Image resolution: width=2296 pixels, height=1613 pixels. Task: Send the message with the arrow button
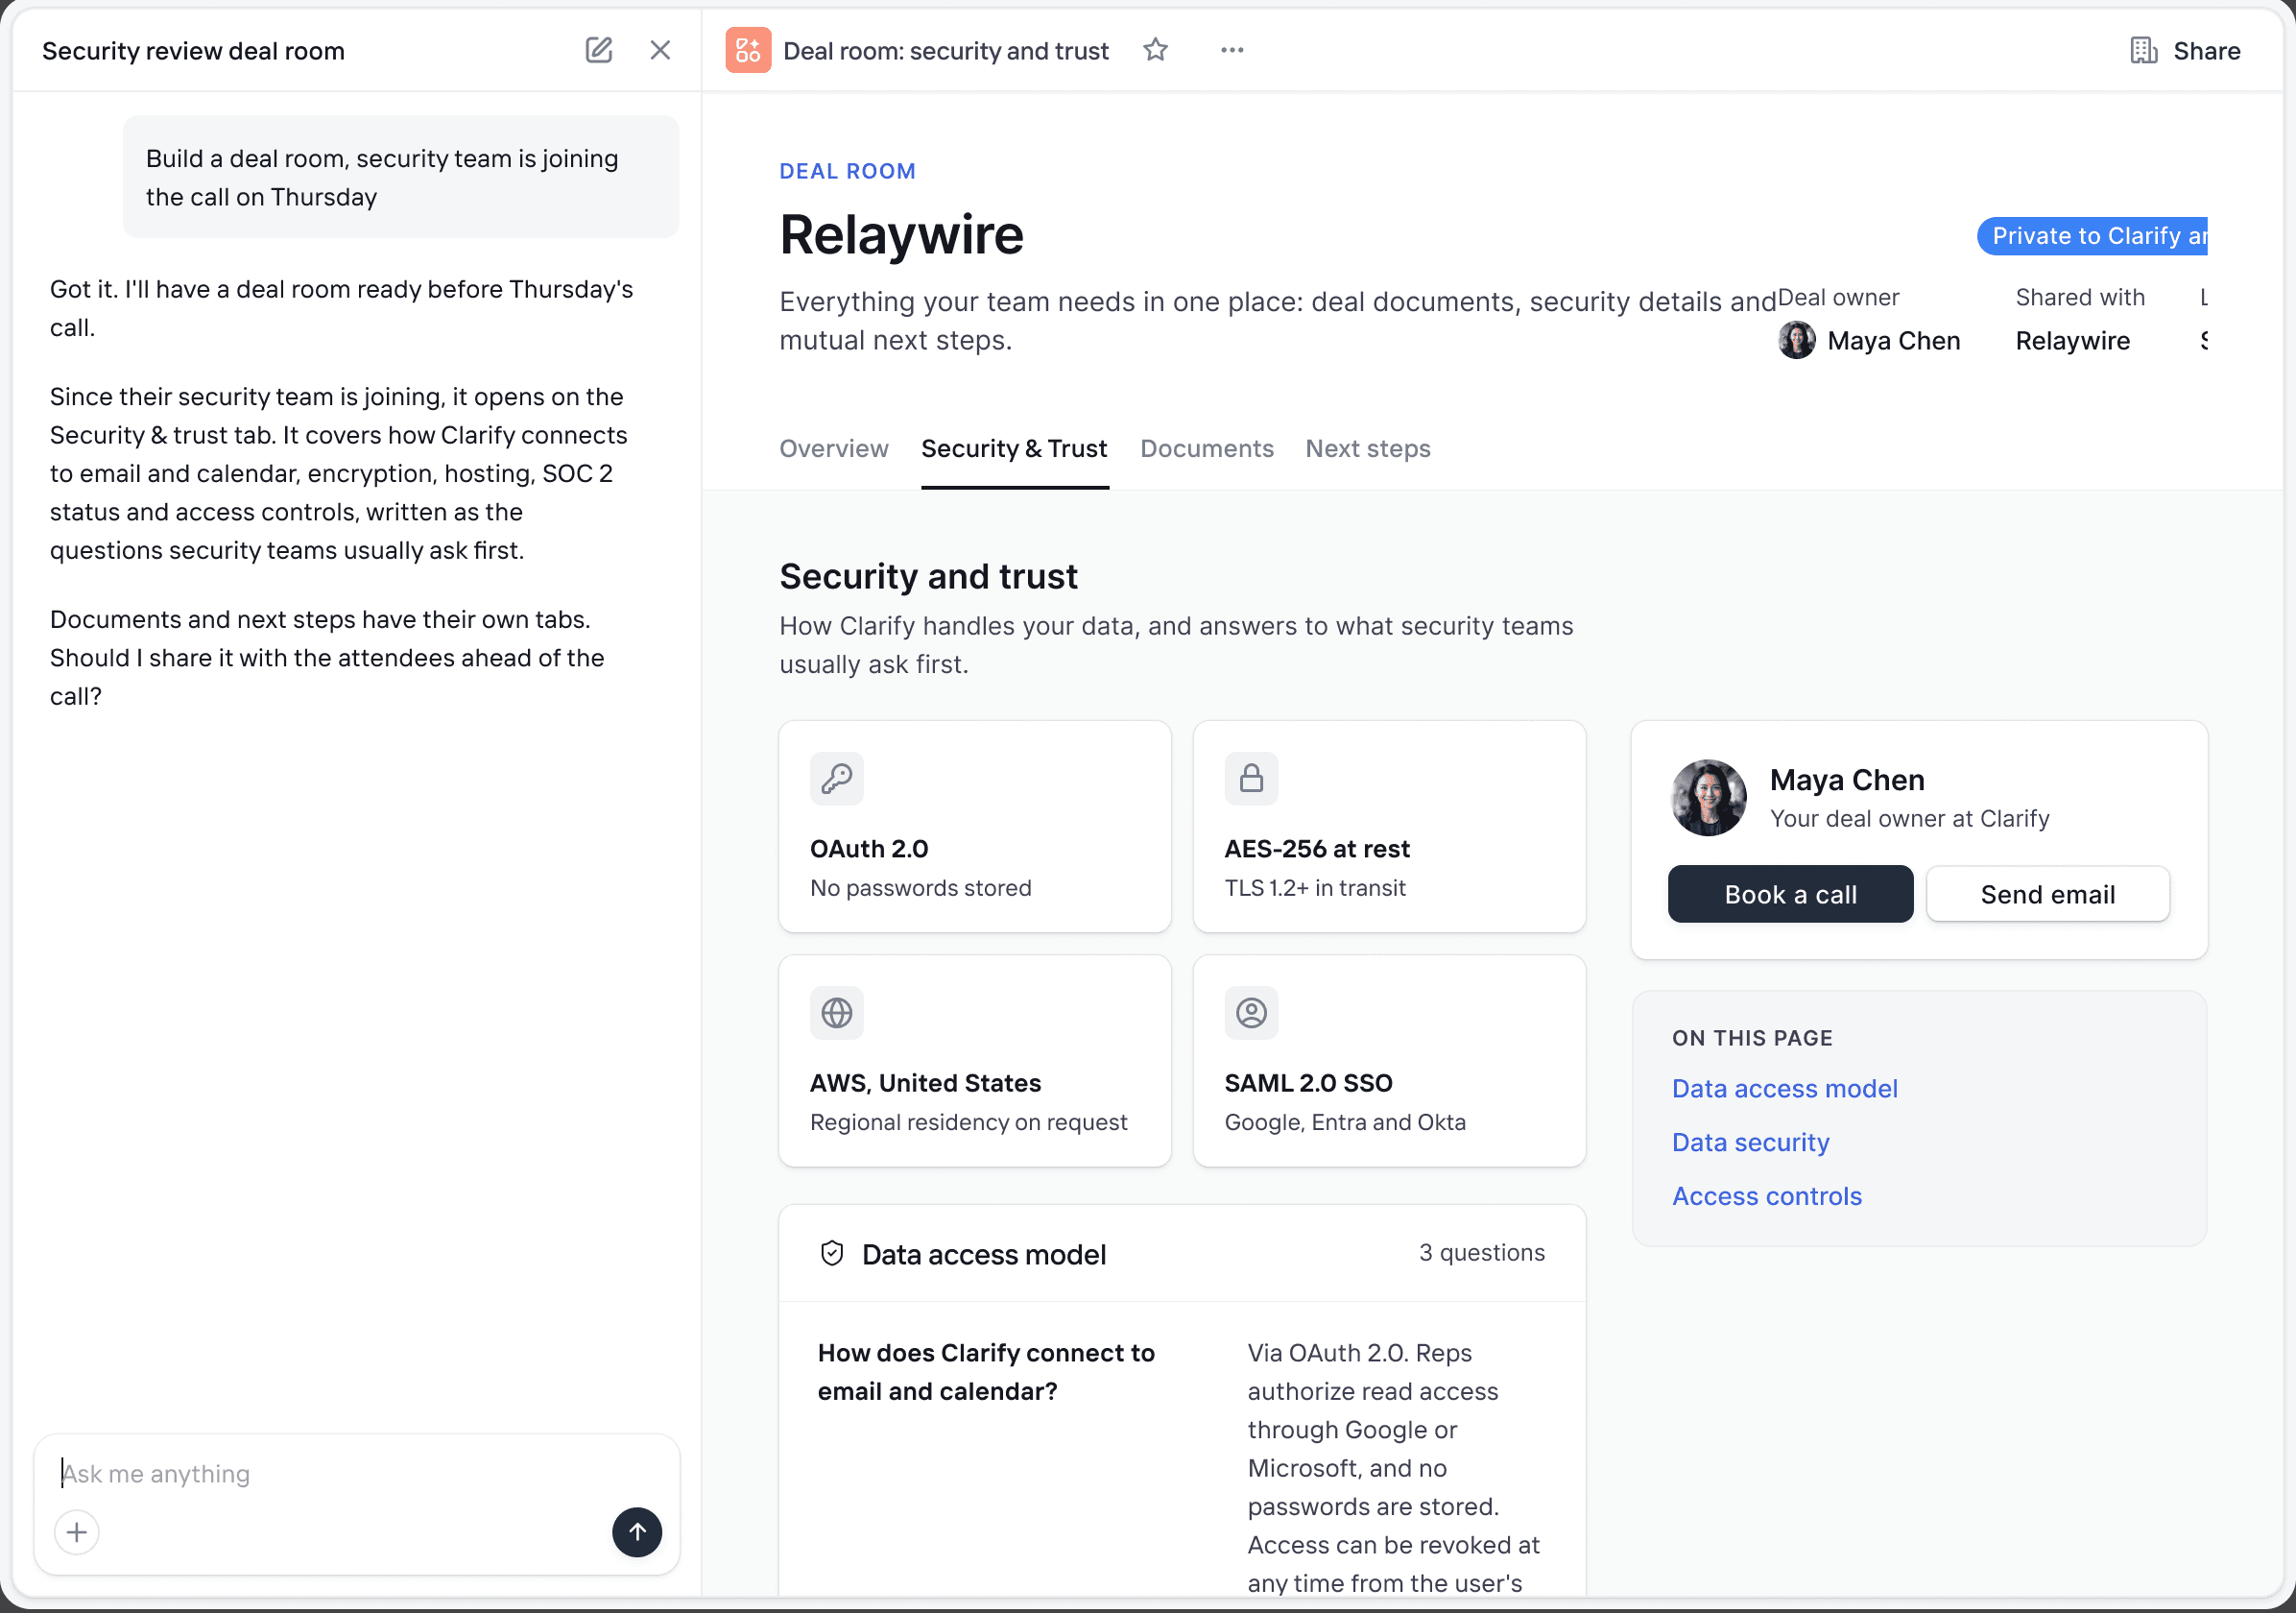tap(637, 1532)
